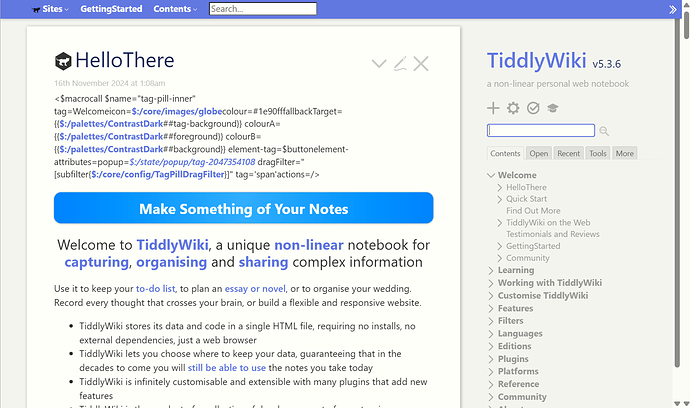Open the $:/core/config/TagPillDragFilter link

tap(158, 174)
